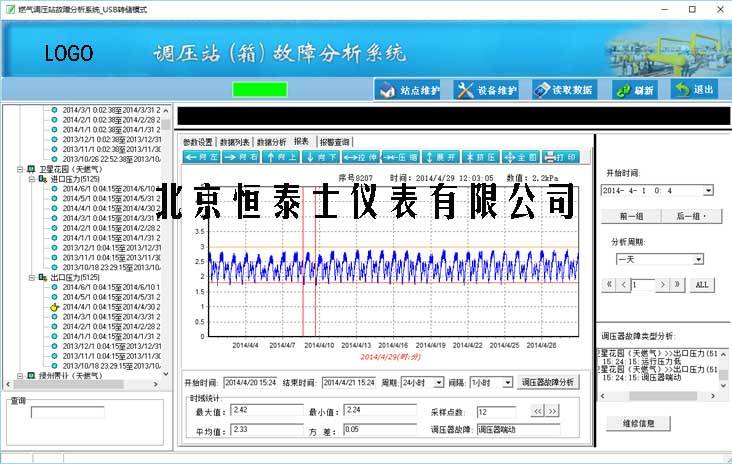Viewport: 732px width, 464px height.
Task: Select 2013/10/18 23:29:15 entry under 出口压力
Action: tap(111, 366)
